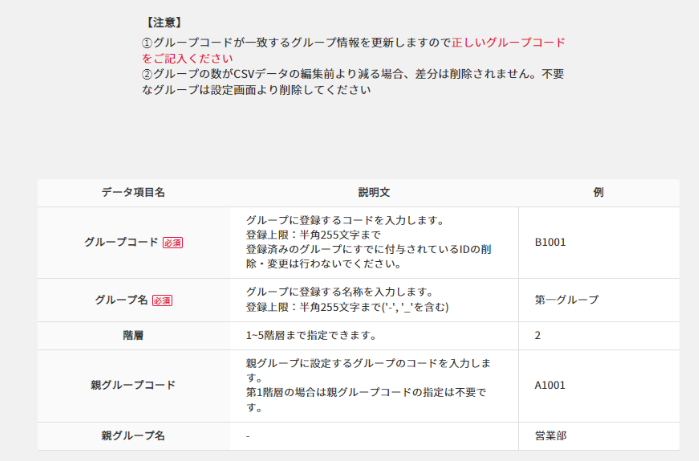Click the example value A1001
This screenshot has width=699, height=461.
pos(550,385)
